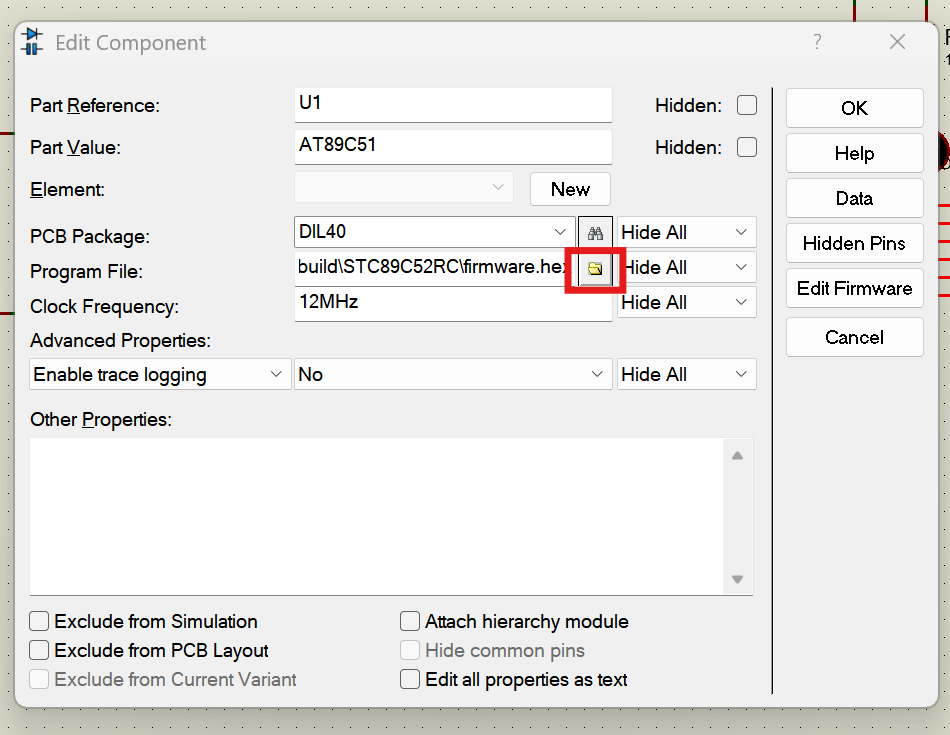Viewport: 950px width, 735px height.
Task: Close the Edit Component dialog
Action: coord(897,42)
